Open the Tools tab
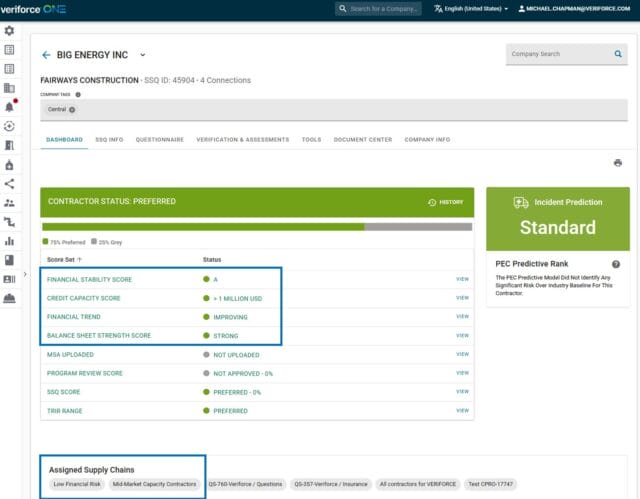This screenshot has width=640, height=499. pyautogui.click(x=311, y=140)
